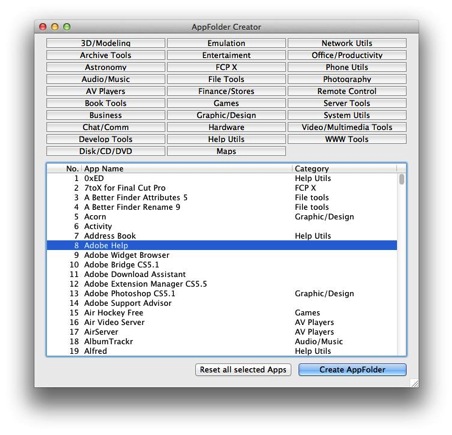Screen dimensions: 452x435
Task: Assign the Phone Utils category
Action: click(x=347, y=67)
